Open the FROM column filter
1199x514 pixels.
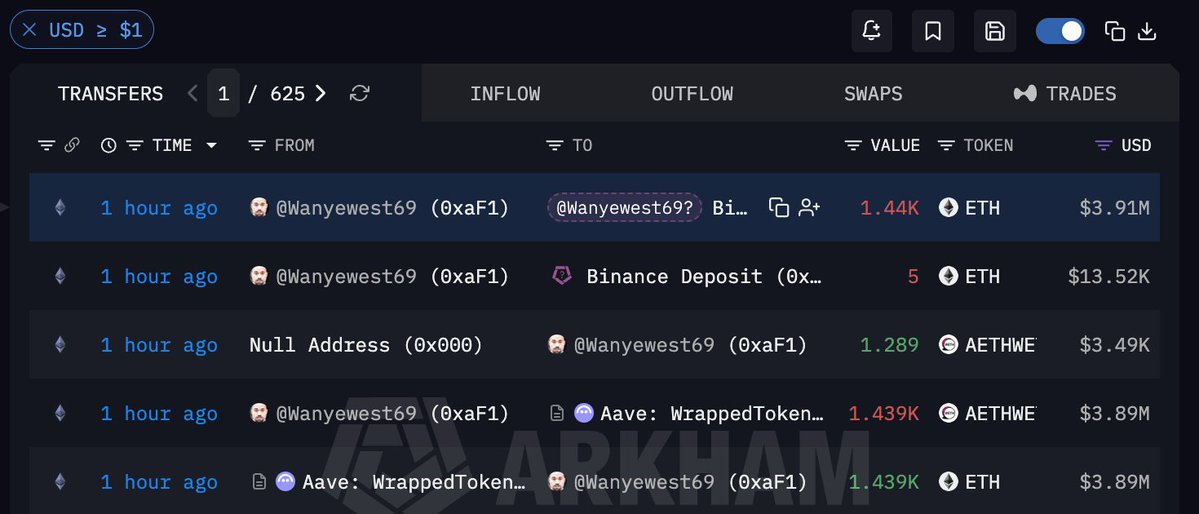pos(257,145)
